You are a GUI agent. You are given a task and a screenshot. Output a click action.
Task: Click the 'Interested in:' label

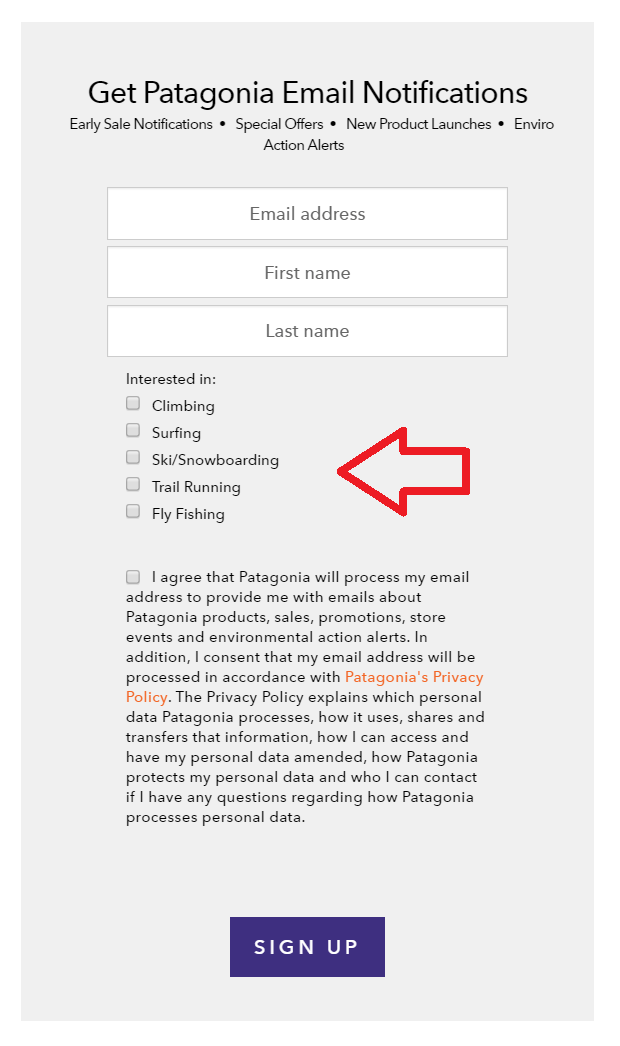coord(171,379)
